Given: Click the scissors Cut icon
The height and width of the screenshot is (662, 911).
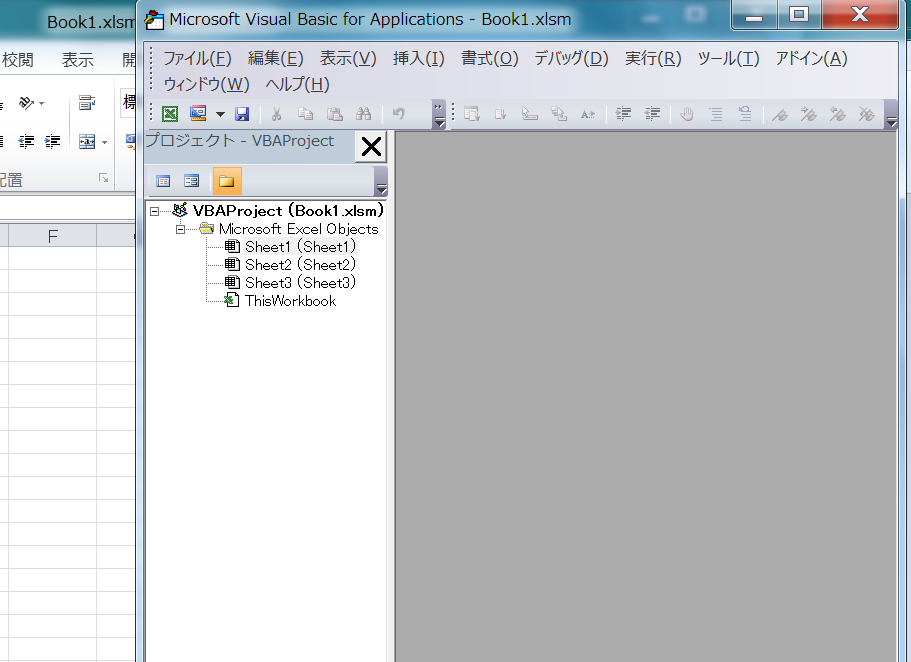Looking at the screenshot, I should pos(277,114).
